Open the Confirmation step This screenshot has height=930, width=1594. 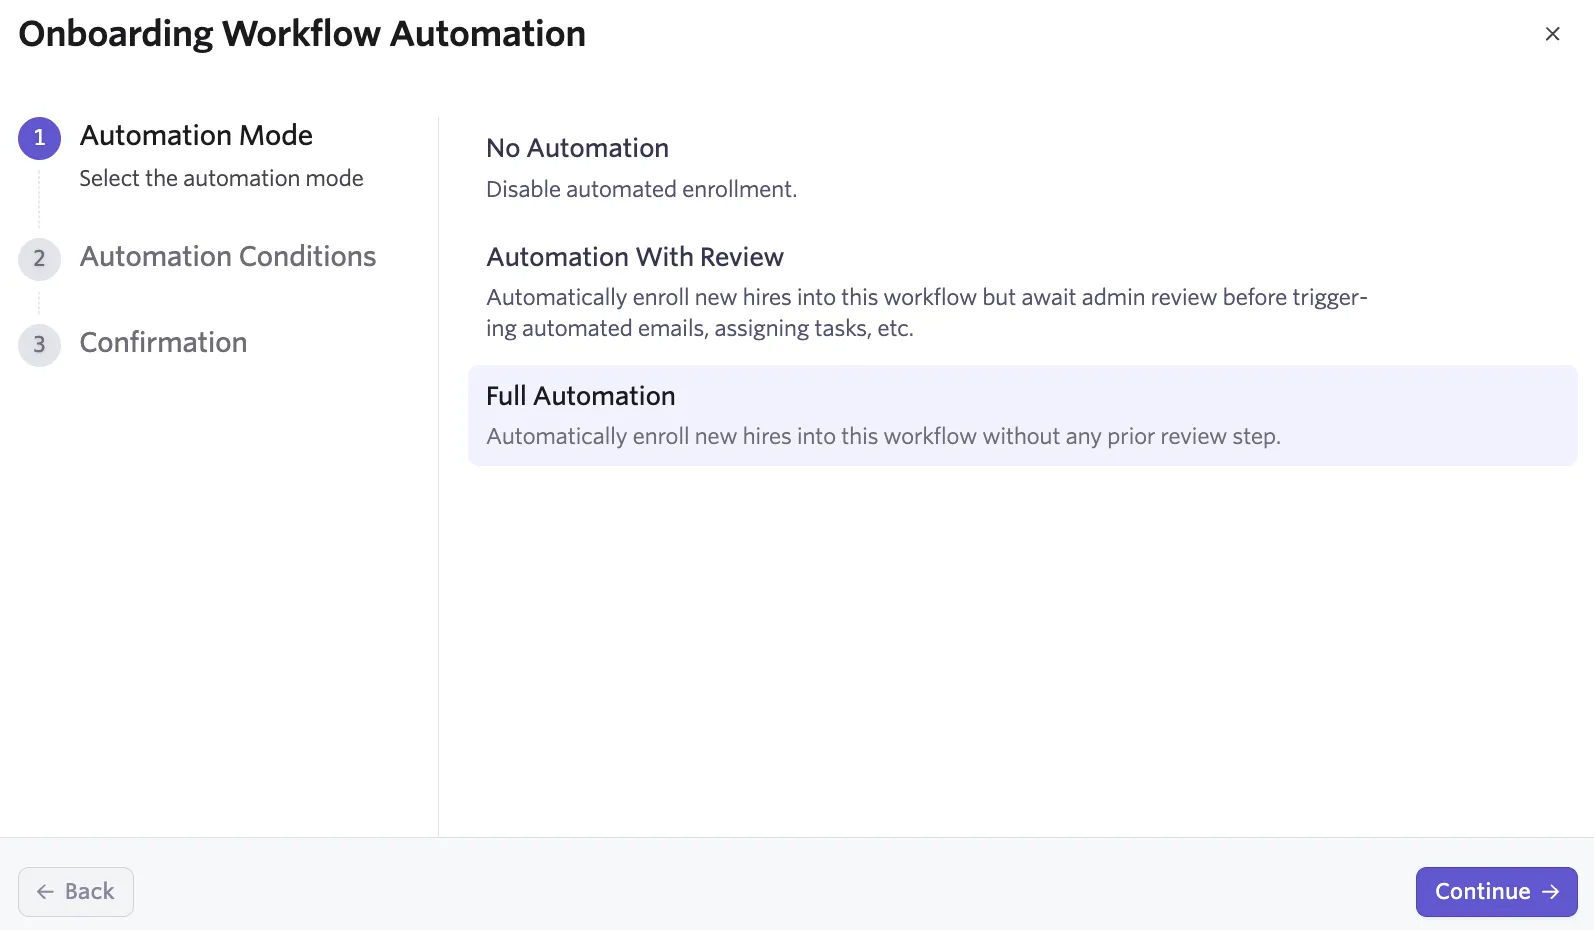[163, 342]
